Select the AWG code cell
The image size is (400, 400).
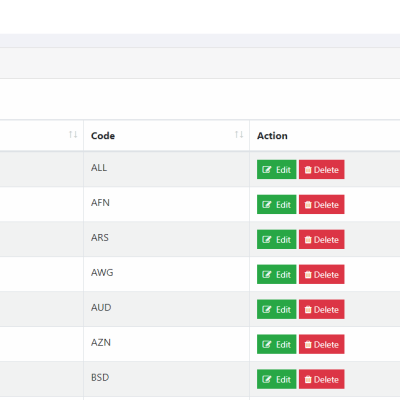click(x=166, y=274)
